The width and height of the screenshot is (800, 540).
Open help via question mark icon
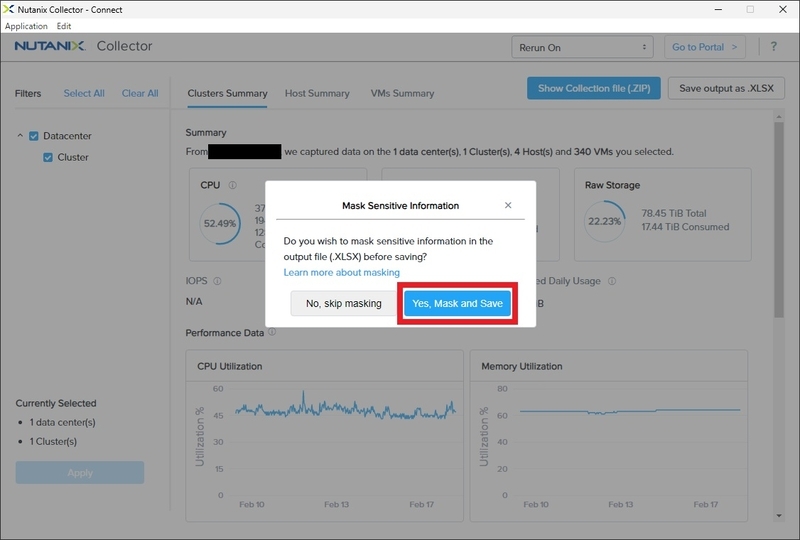coord(773,46)
